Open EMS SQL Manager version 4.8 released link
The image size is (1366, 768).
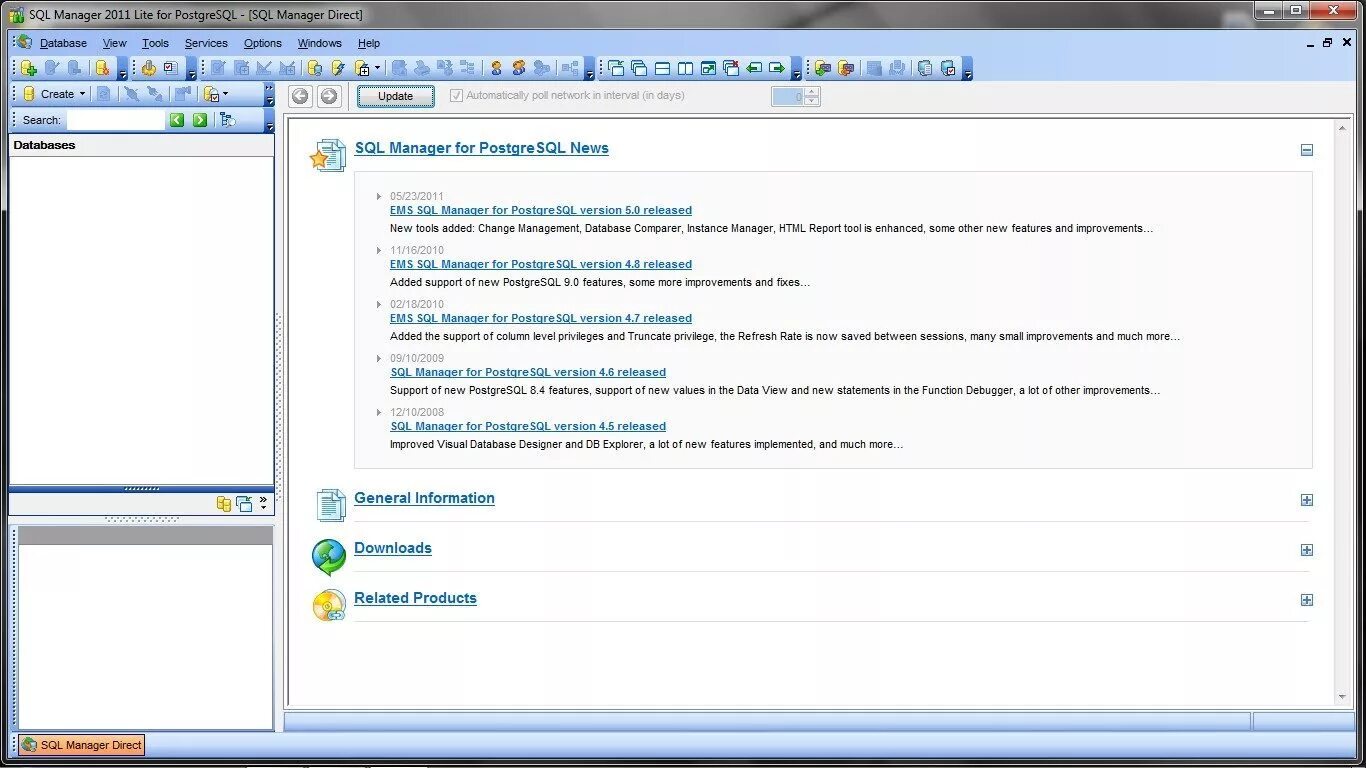tap(541, 264)
